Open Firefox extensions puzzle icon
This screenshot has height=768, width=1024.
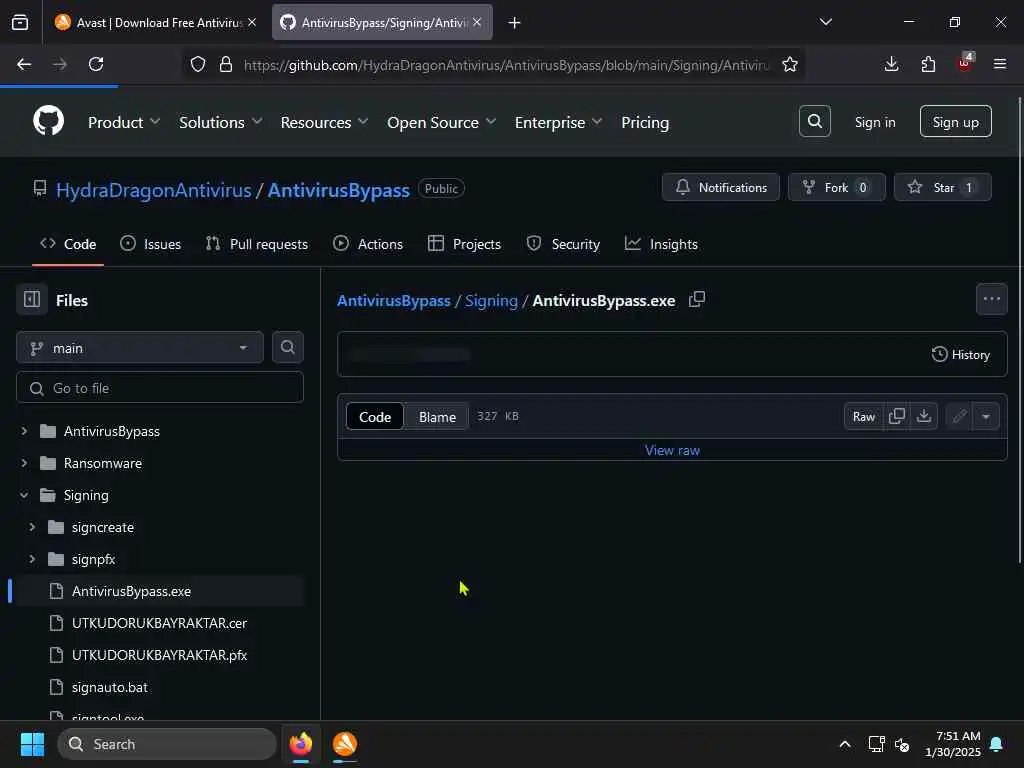click(x=928, y=64)
